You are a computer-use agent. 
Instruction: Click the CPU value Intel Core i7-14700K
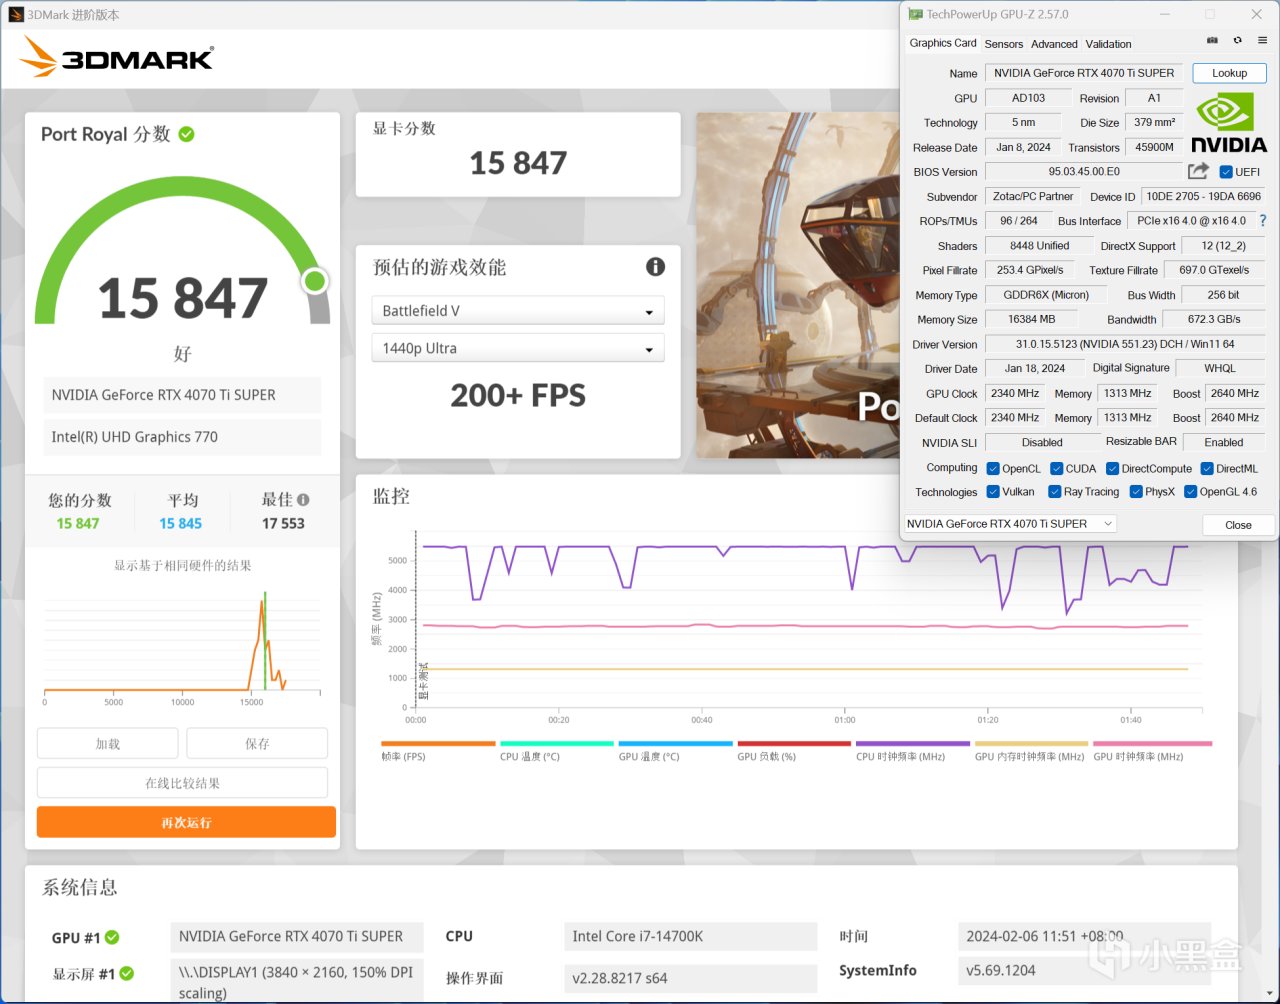(x=690, y=937)
